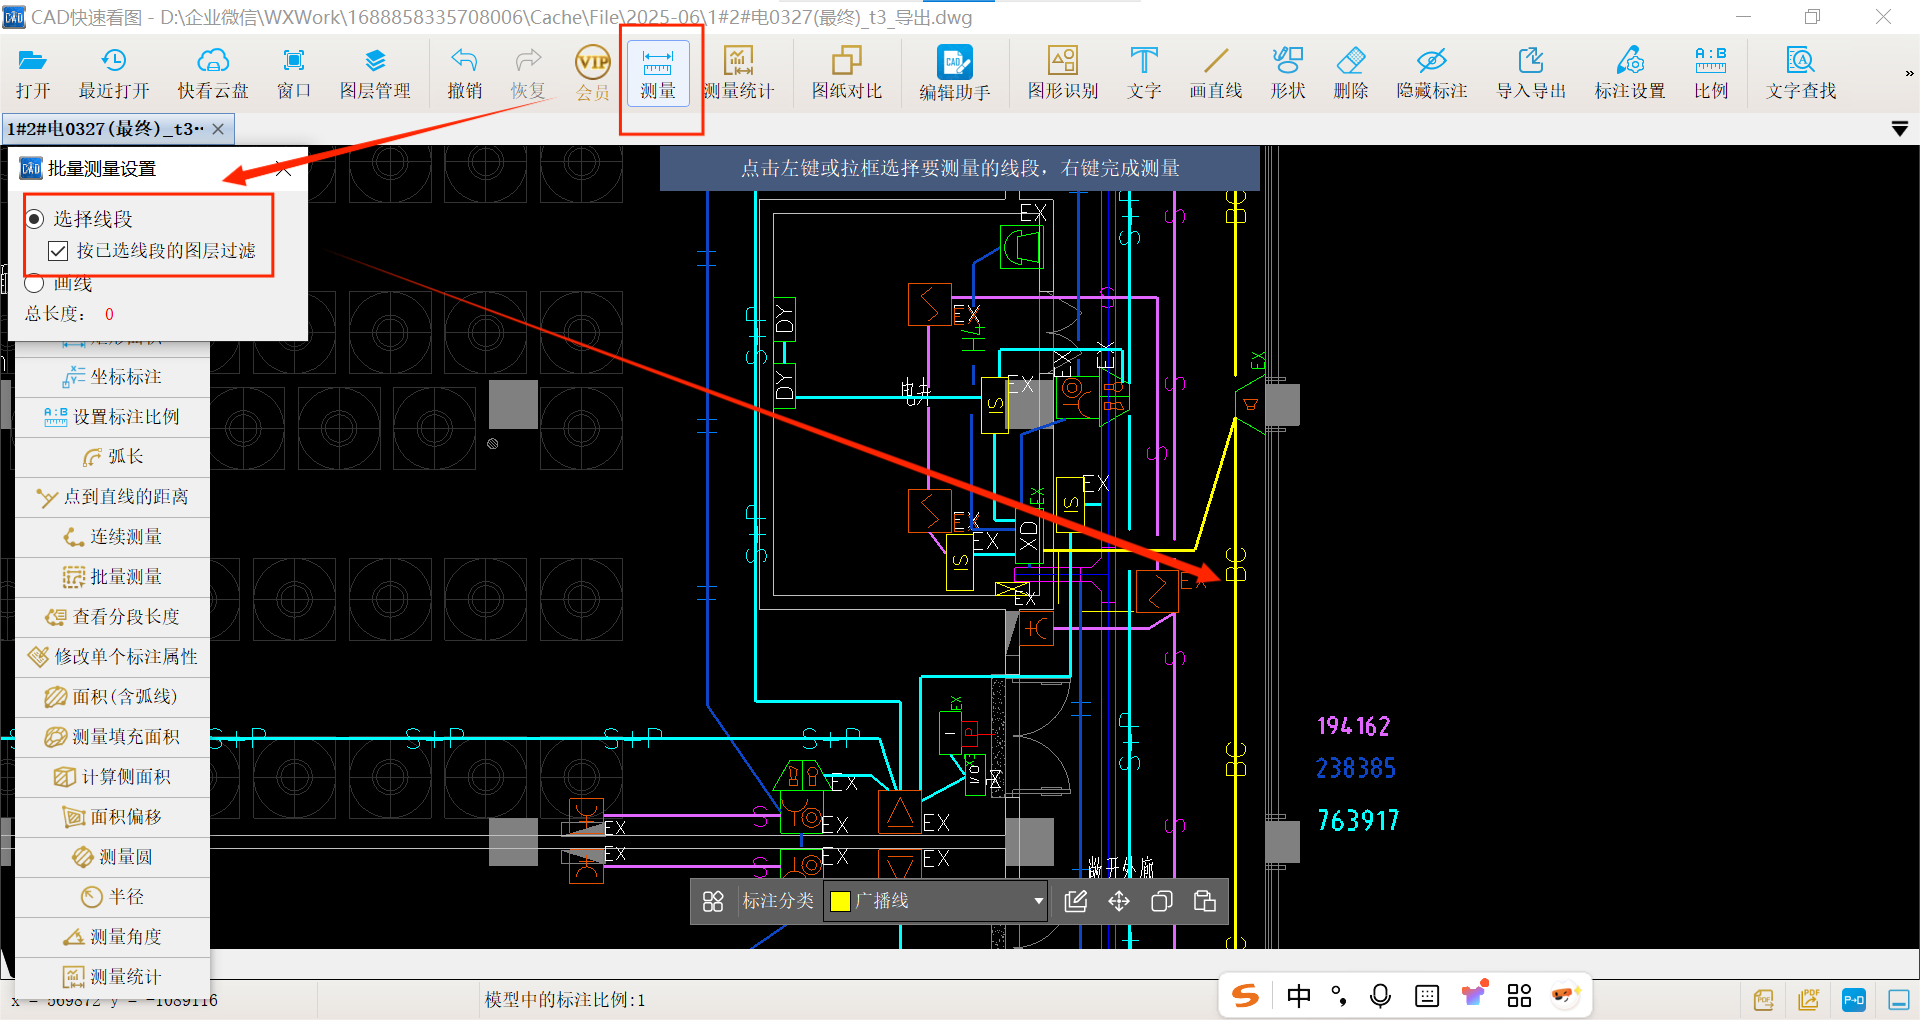The image size is (1920, 1020).
Task: Choose 点到直线的距离 menu item
Action: (x=112, y=497)
